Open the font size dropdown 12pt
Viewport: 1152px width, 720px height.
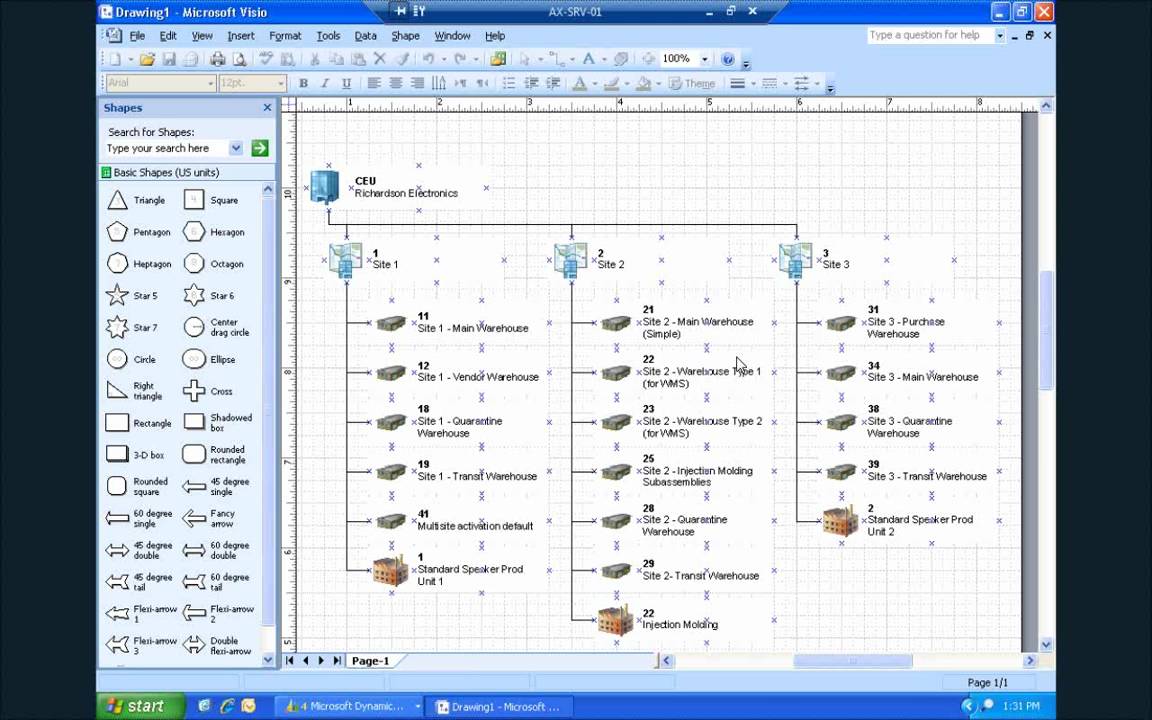(281, 83)
